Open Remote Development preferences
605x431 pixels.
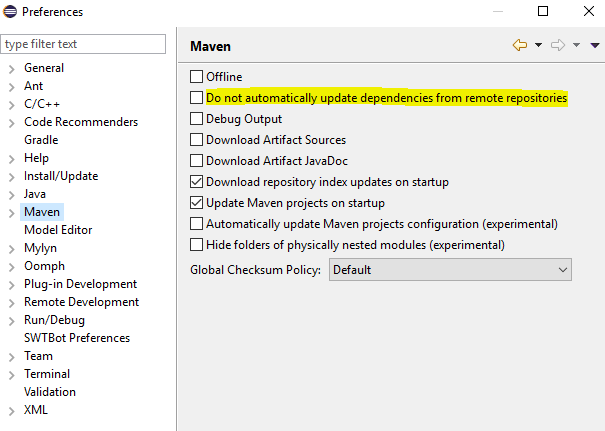81,302
